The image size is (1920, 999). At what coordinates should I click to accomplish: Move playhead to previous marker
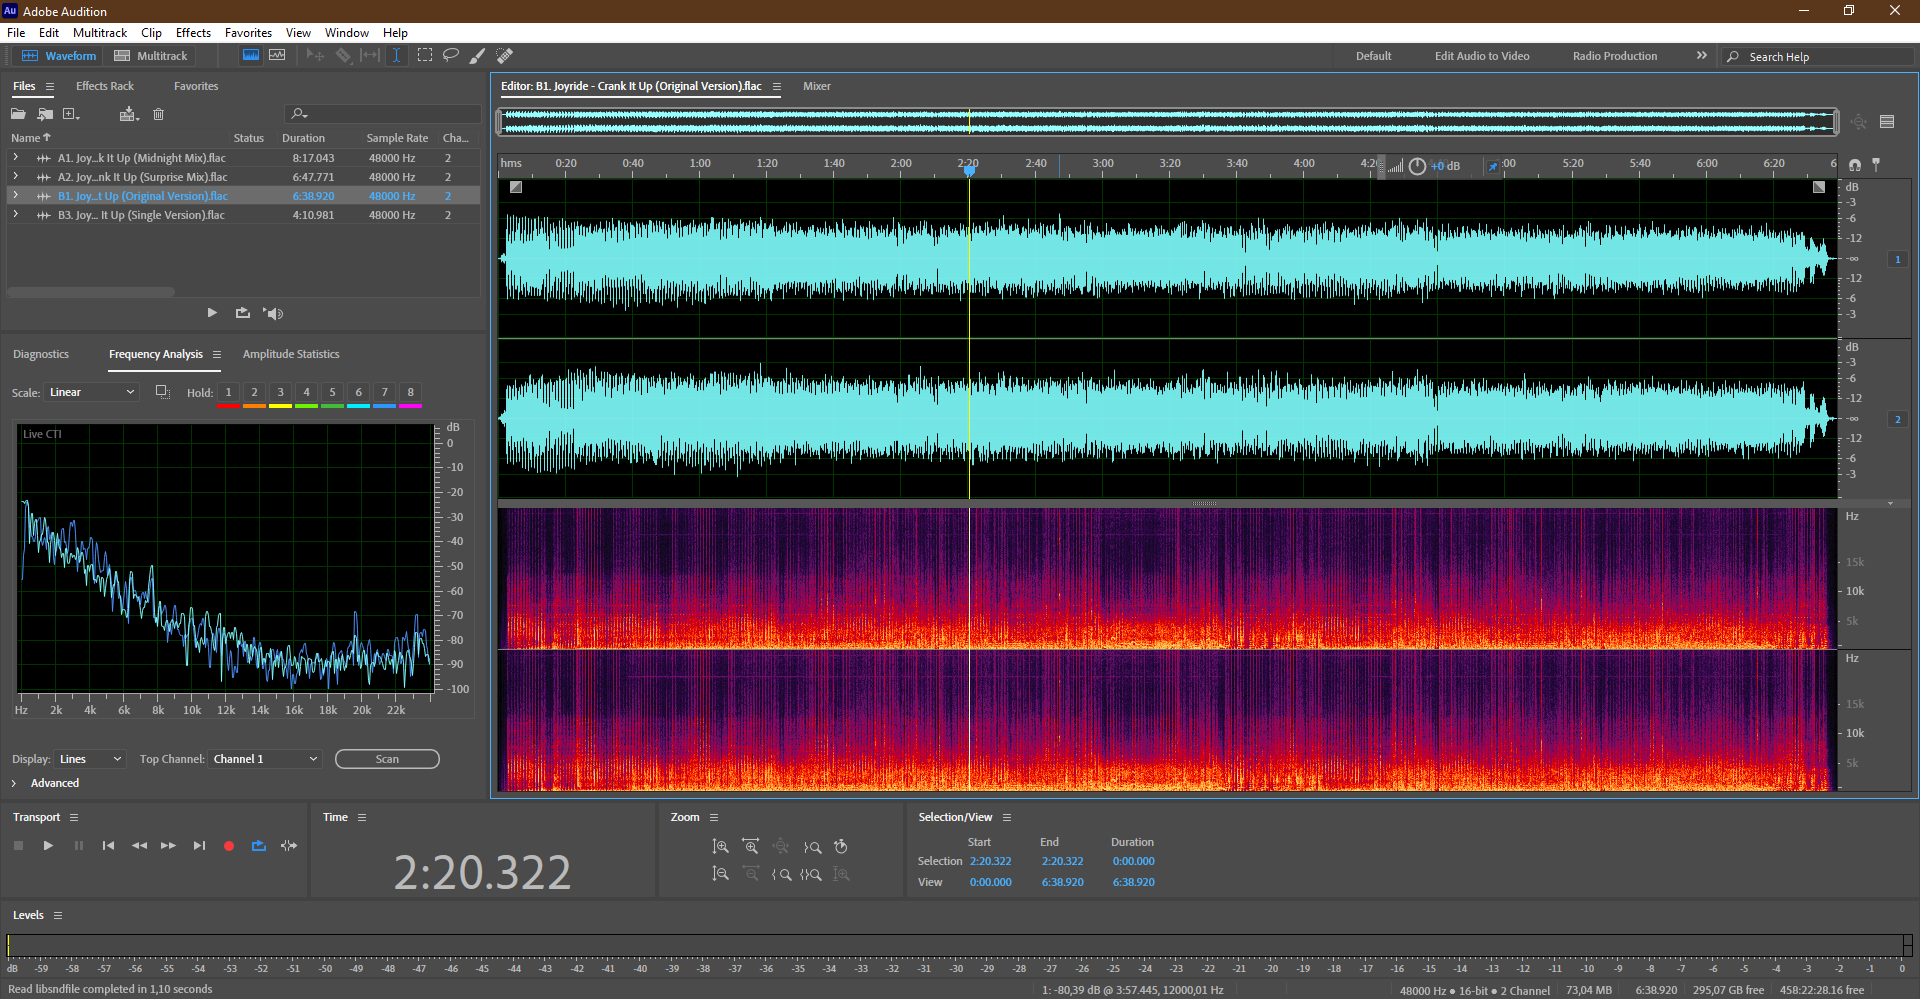[x=108, y=846]
